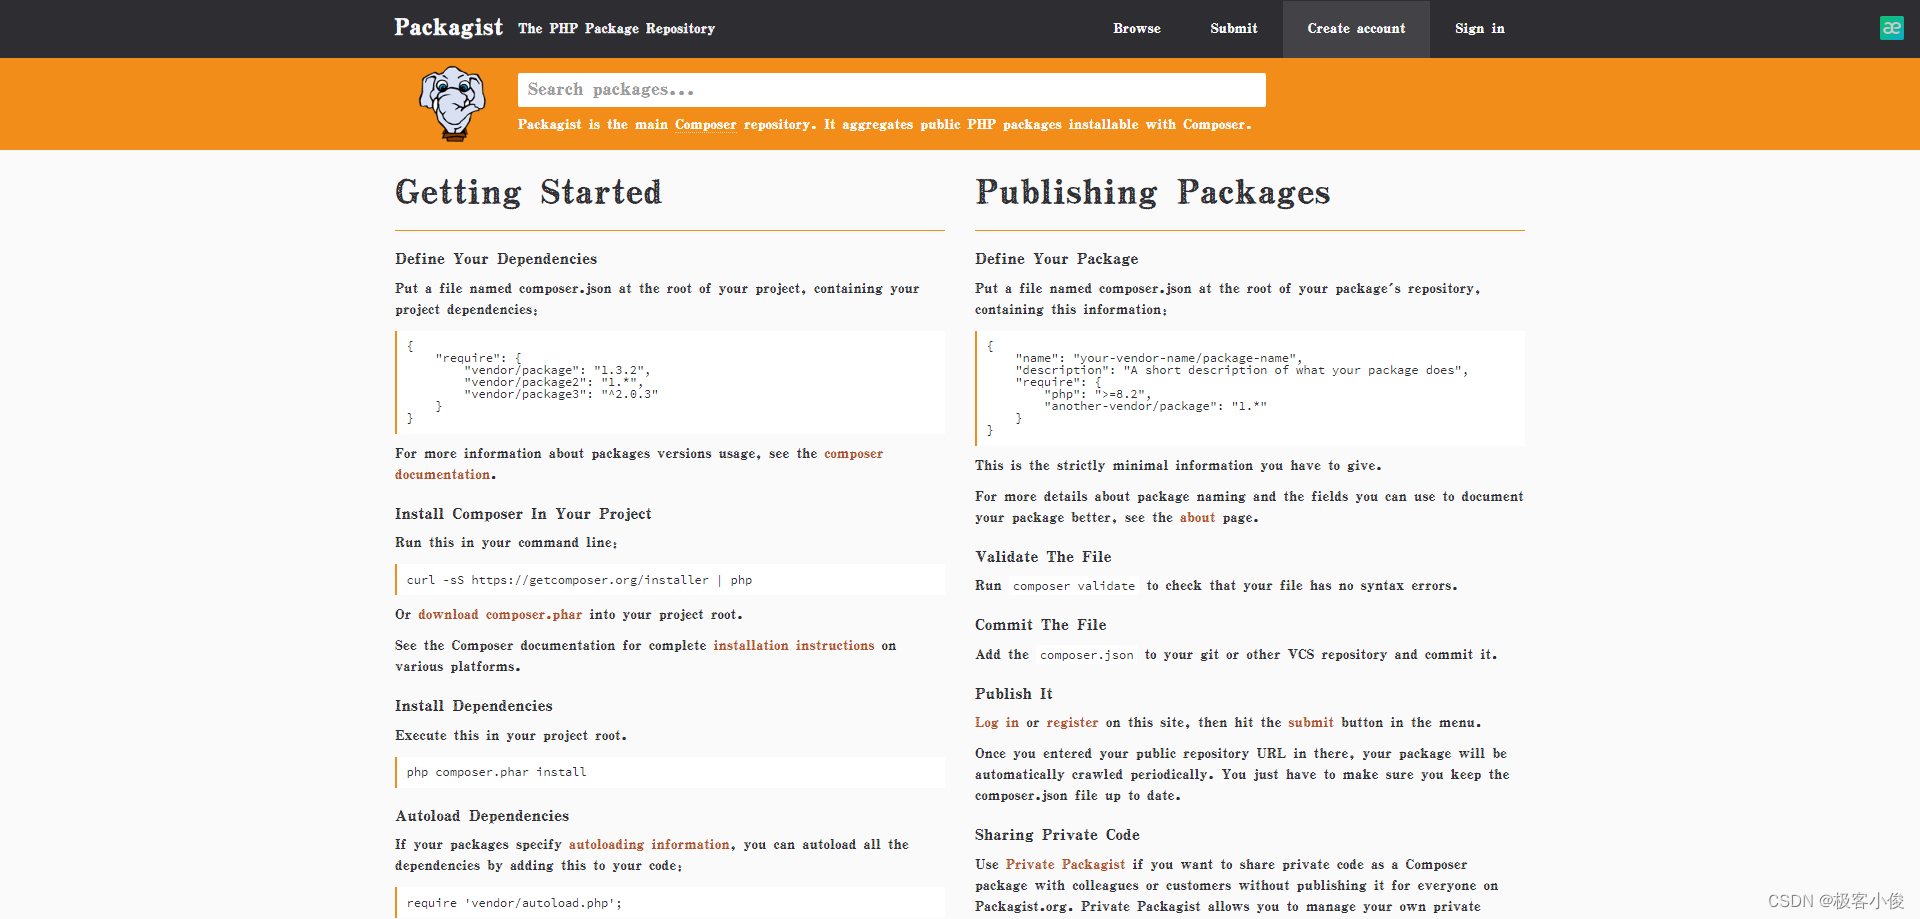Click the Validate The File subheading

1043,557
